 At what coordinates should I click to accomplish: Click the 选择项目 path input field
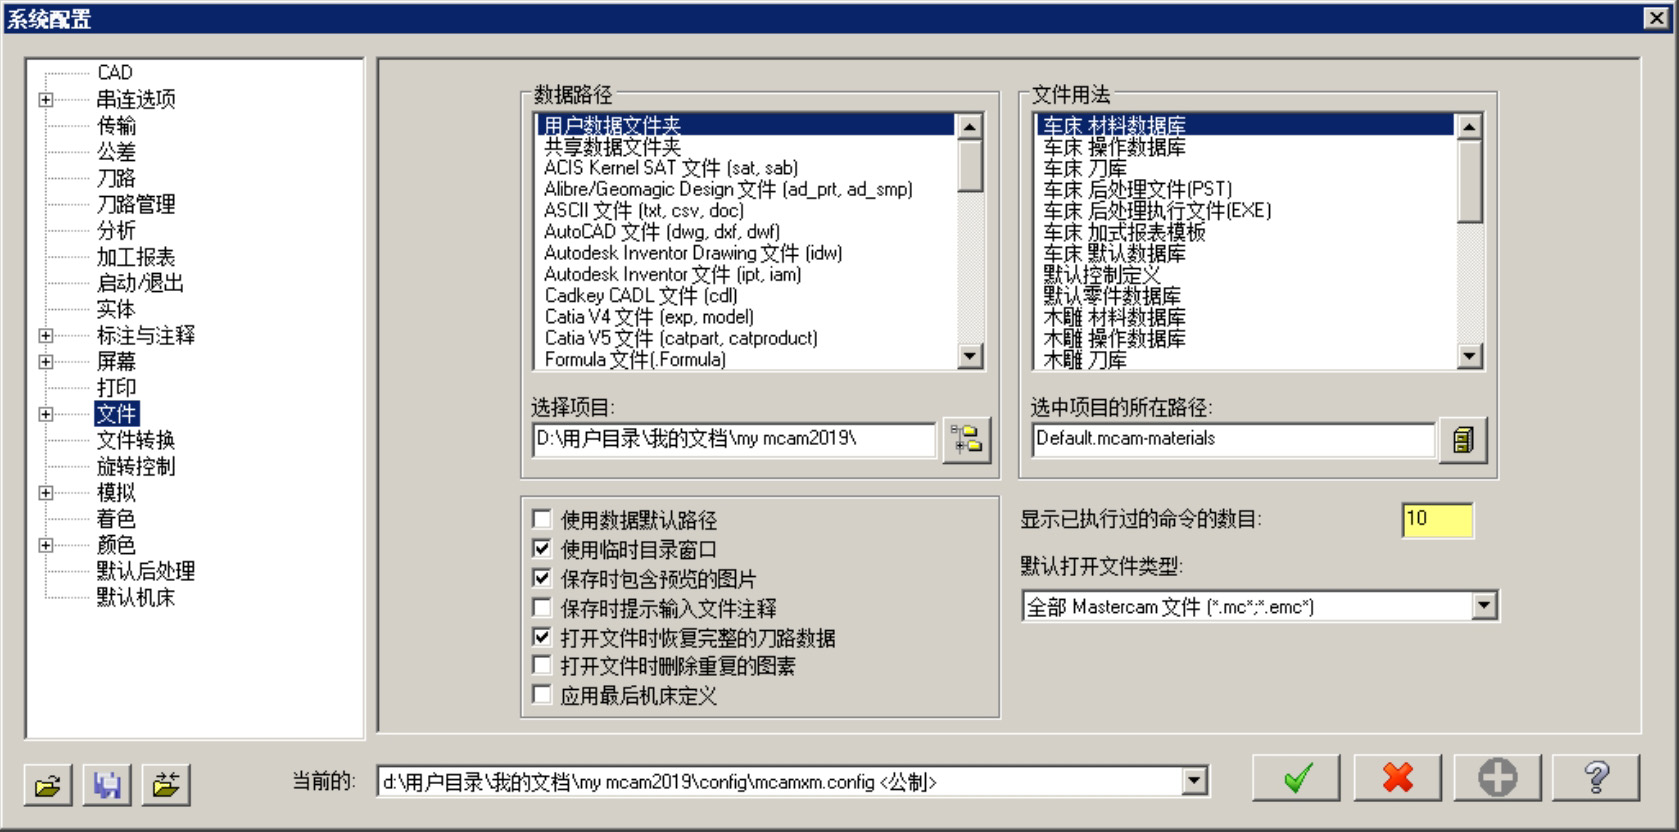tap(734, 440)
